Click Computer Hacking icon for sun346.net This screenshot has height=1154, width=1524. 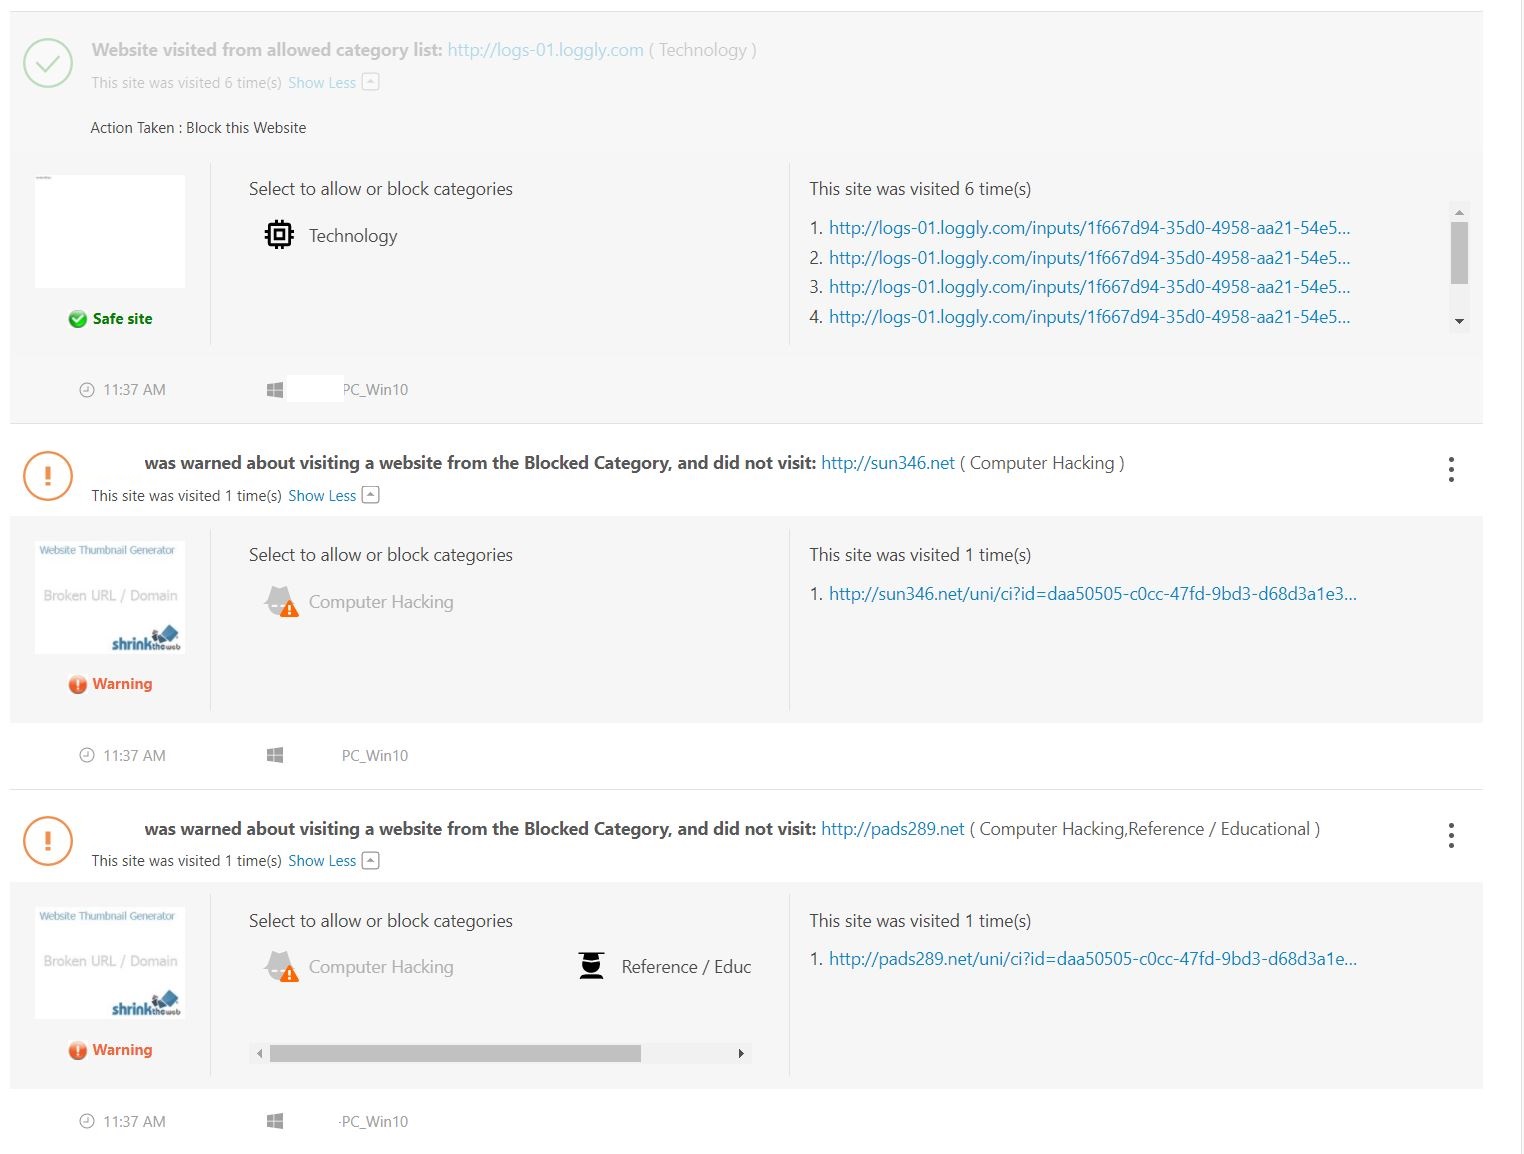(x=281, y=602)
